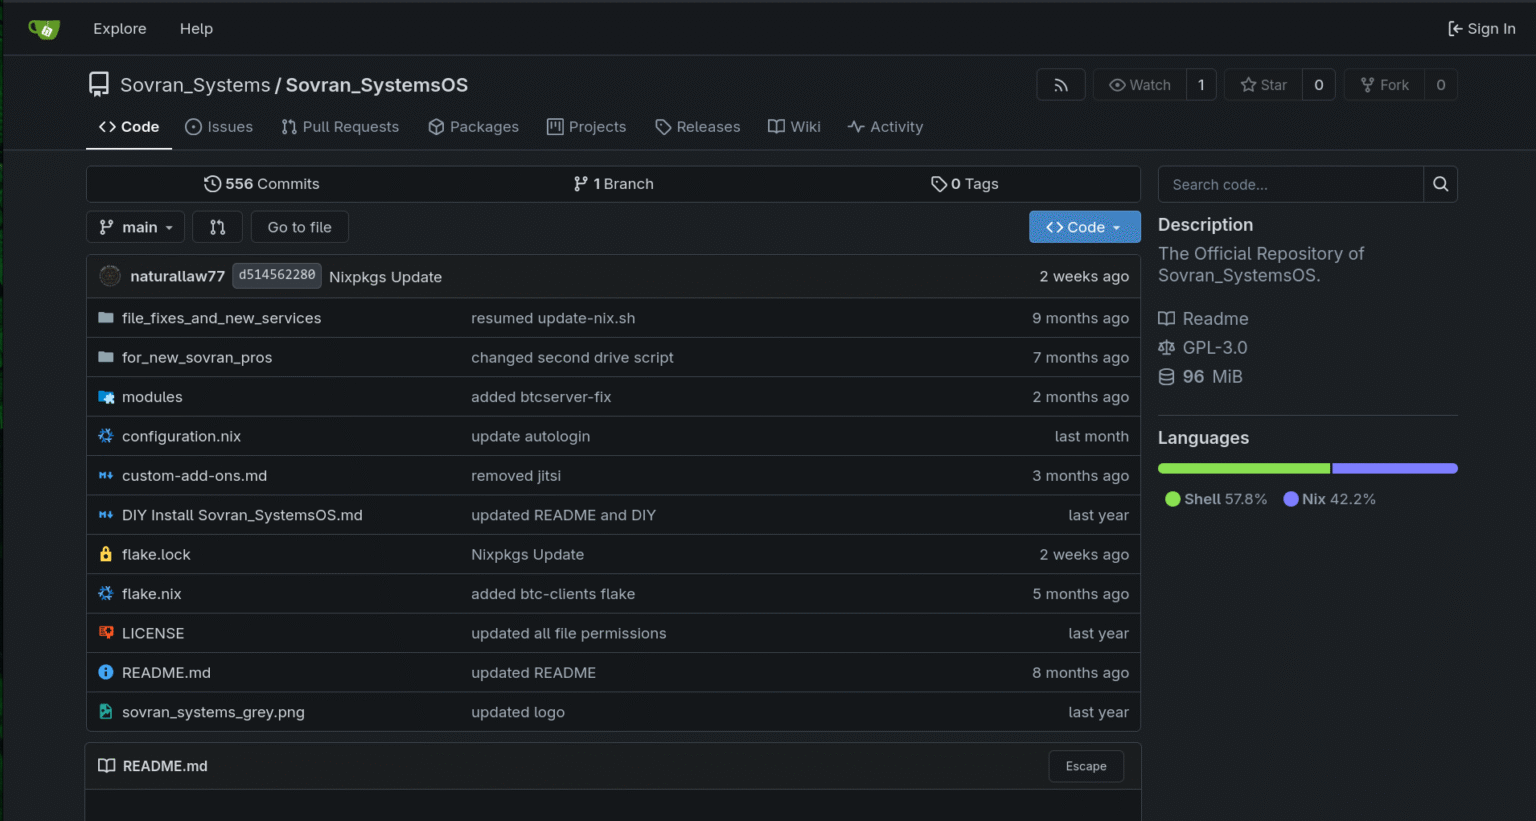
Task: Open the Pull Requests tab
Action: [x=340, y=127]
